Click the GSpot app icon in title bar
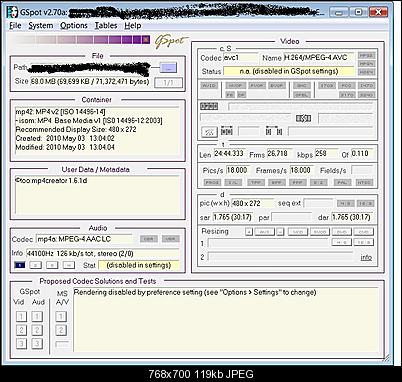The width and height of the screenshot is (402, 382). coord(13,12)
